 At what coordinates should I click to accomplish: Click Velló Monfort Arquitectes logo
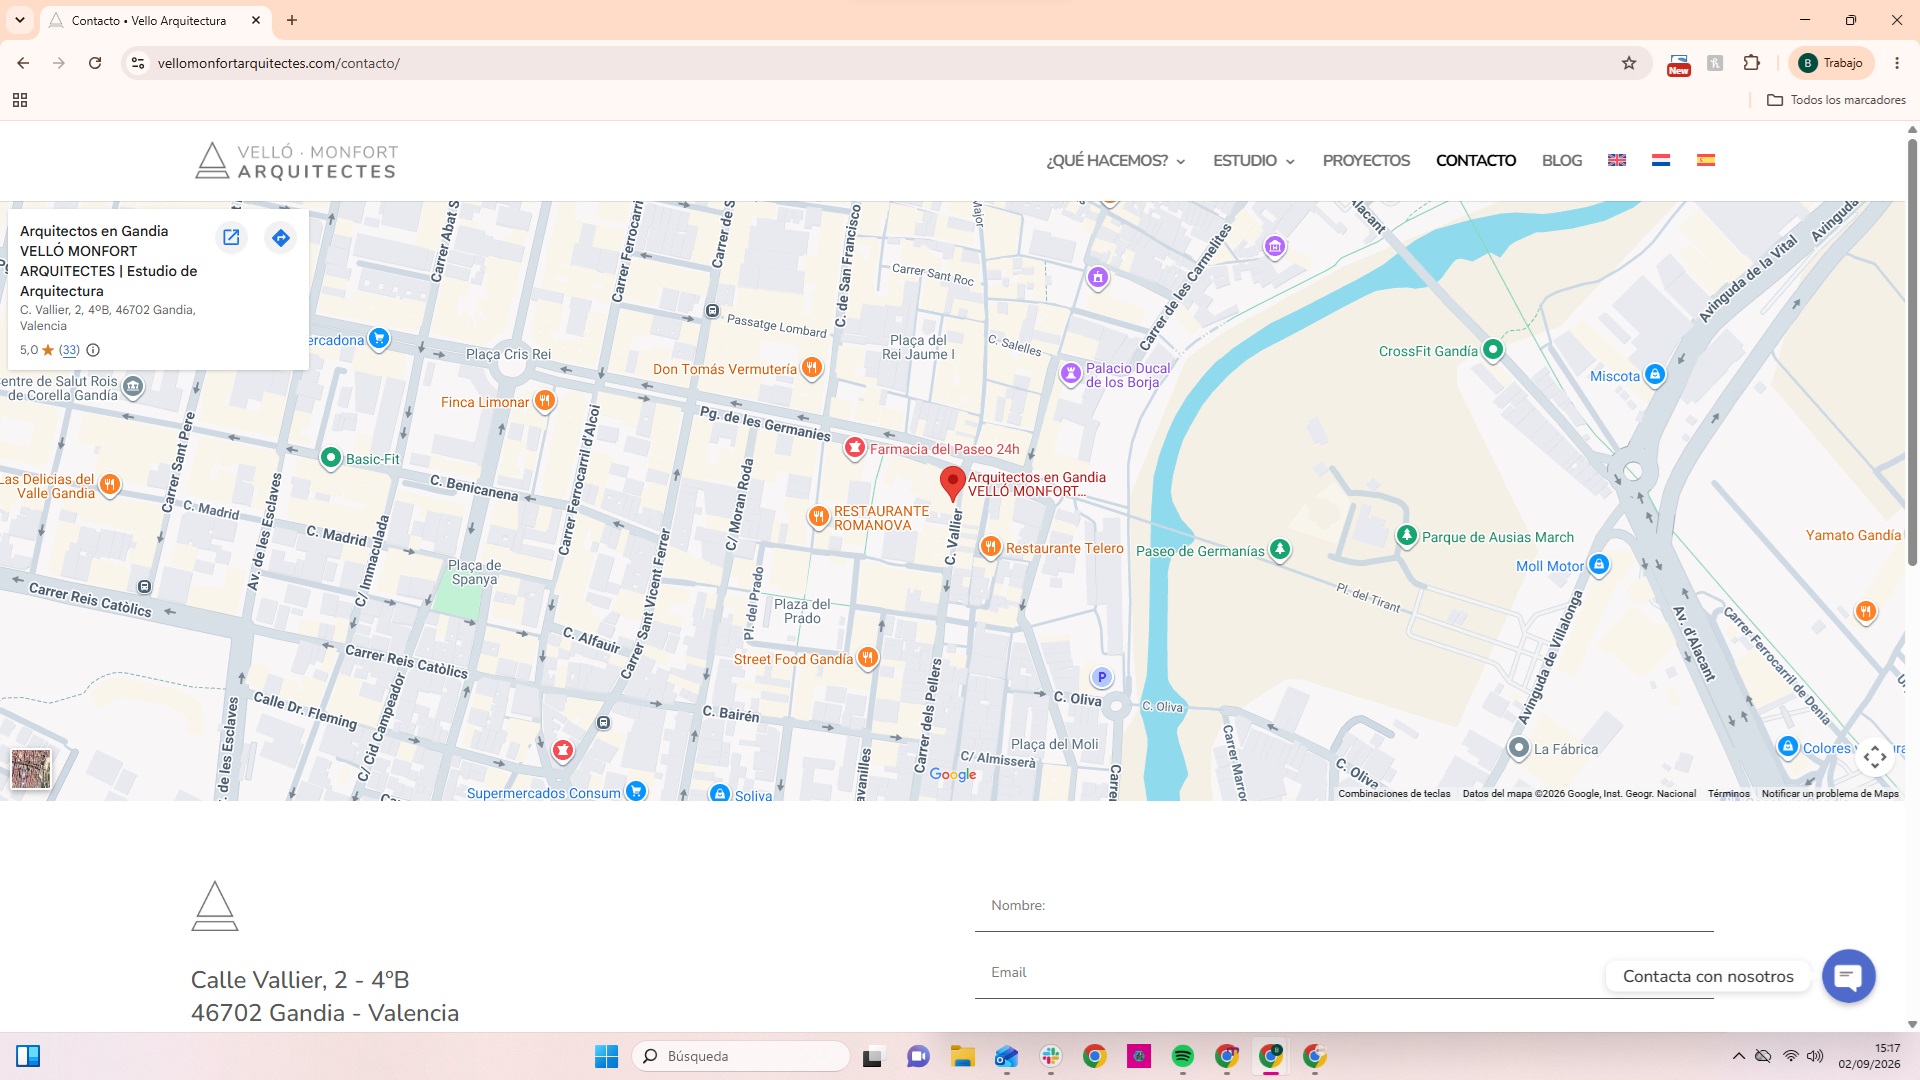click(x=296, y=161)
